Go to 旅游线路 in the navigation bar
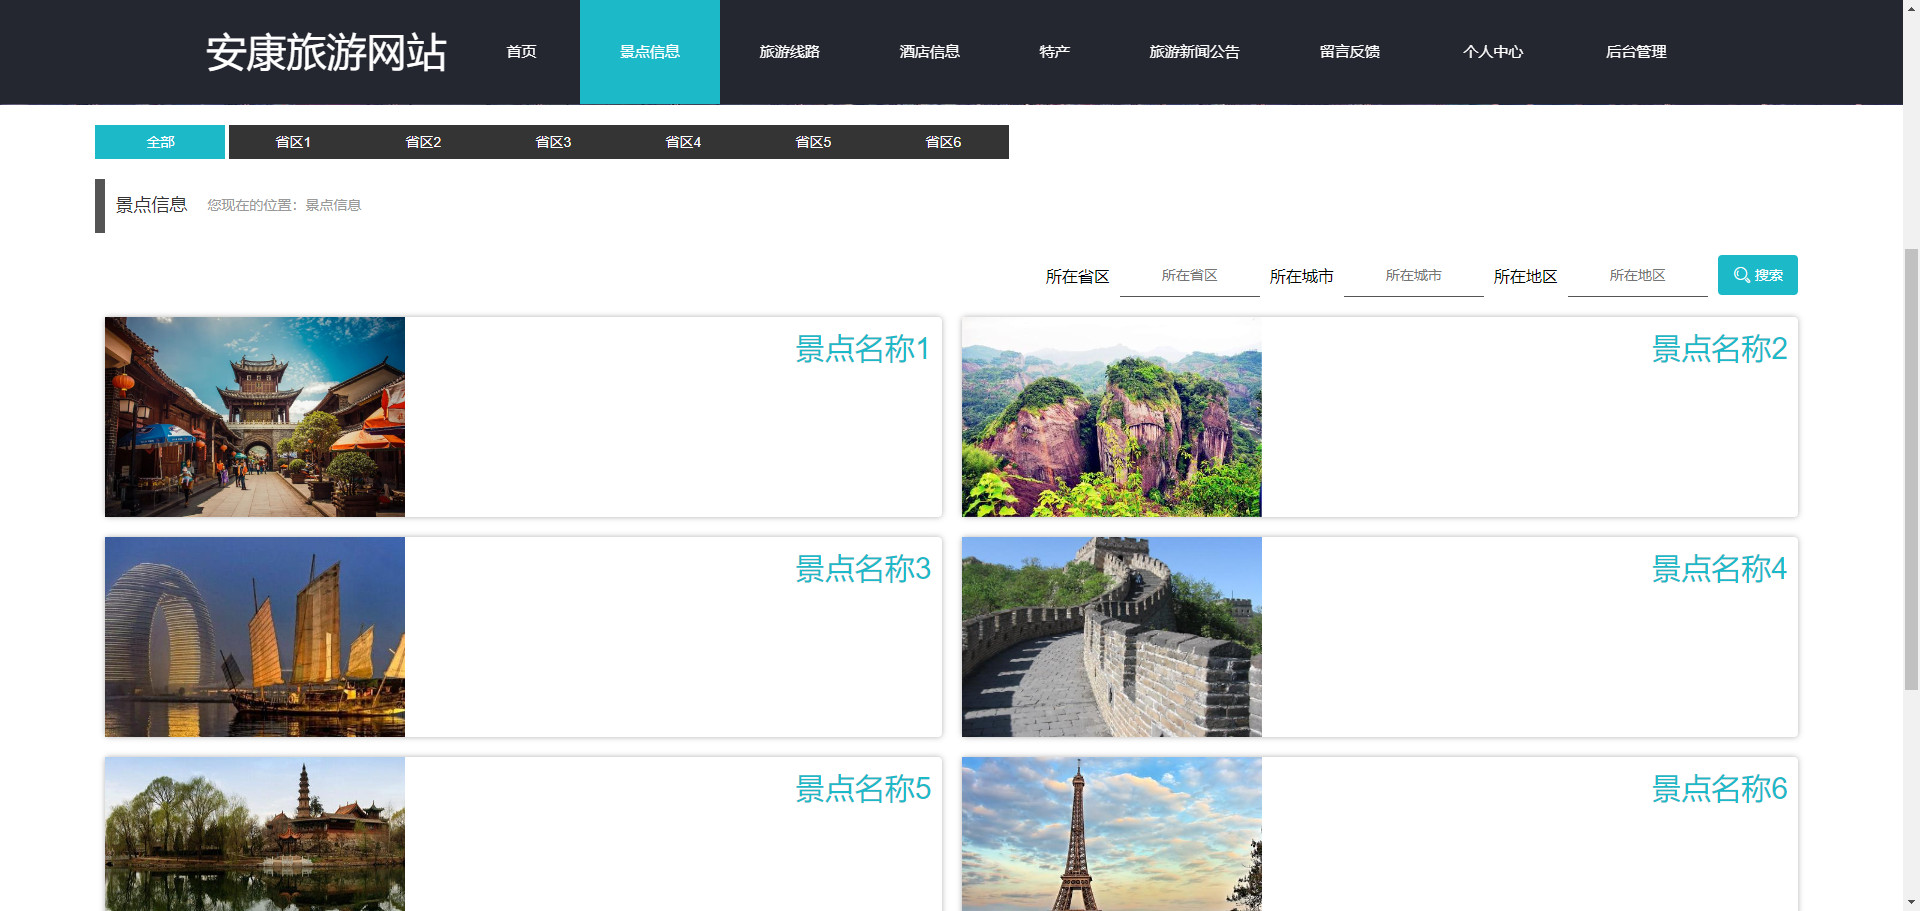The image size is (1920, 911). (789, 52)
